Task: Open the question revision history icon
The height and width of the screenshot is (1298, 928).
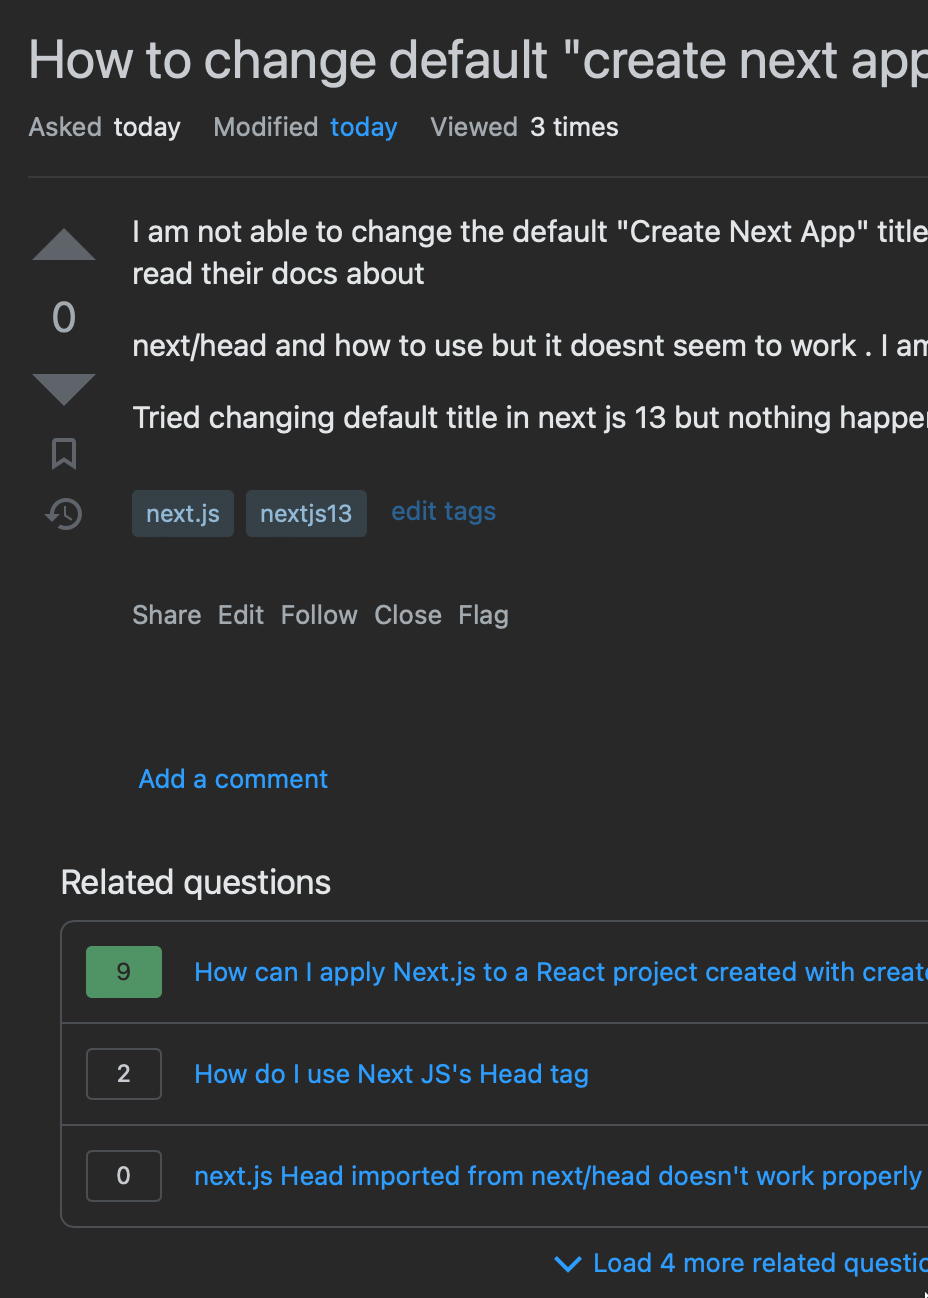Action: point(63,513)
